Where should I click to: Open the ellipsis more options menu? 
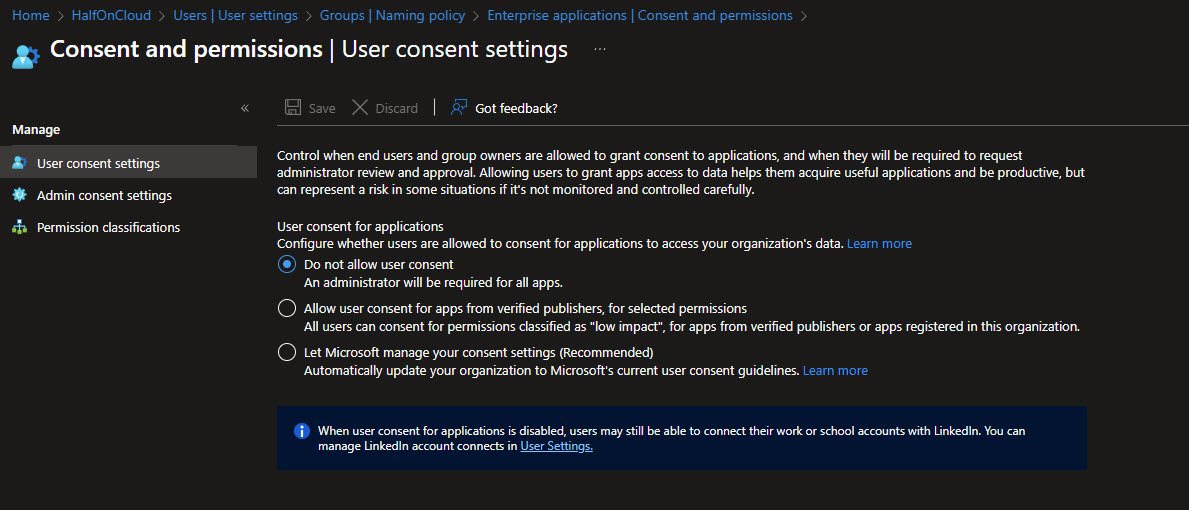(600, 49)
